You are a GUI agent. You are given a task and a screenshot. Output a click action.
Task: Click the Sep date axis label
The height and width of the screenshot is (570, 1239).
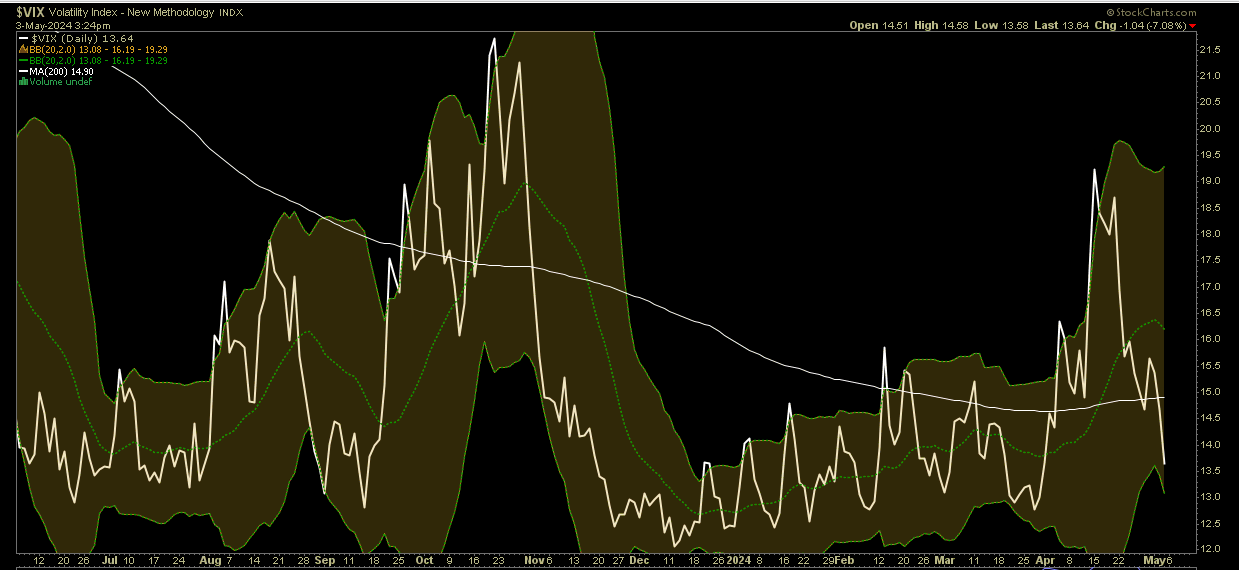(x=324, y=562)
